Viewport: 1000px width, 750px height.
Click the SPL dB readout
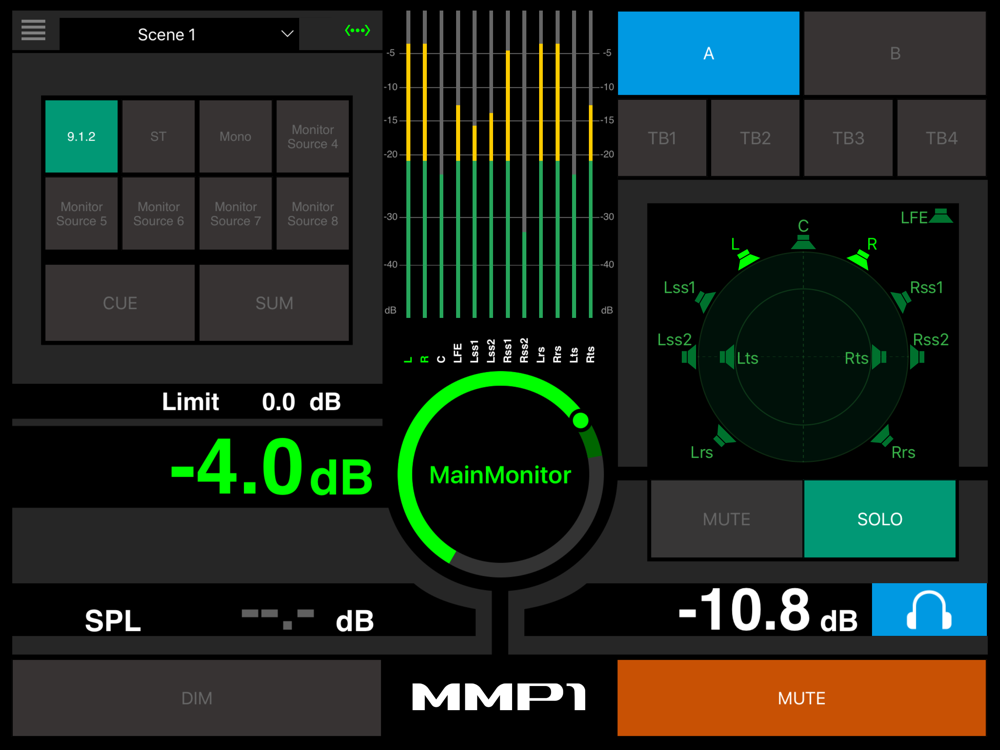(x=307, y=619)
